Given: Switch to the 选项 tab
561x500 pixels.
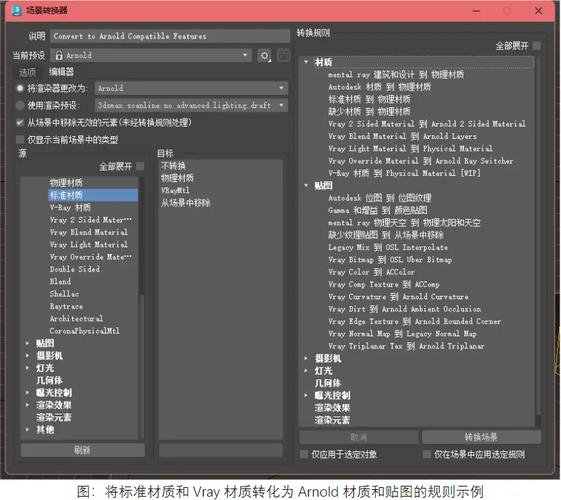Looking at the screenshot, I should point(28,72).
